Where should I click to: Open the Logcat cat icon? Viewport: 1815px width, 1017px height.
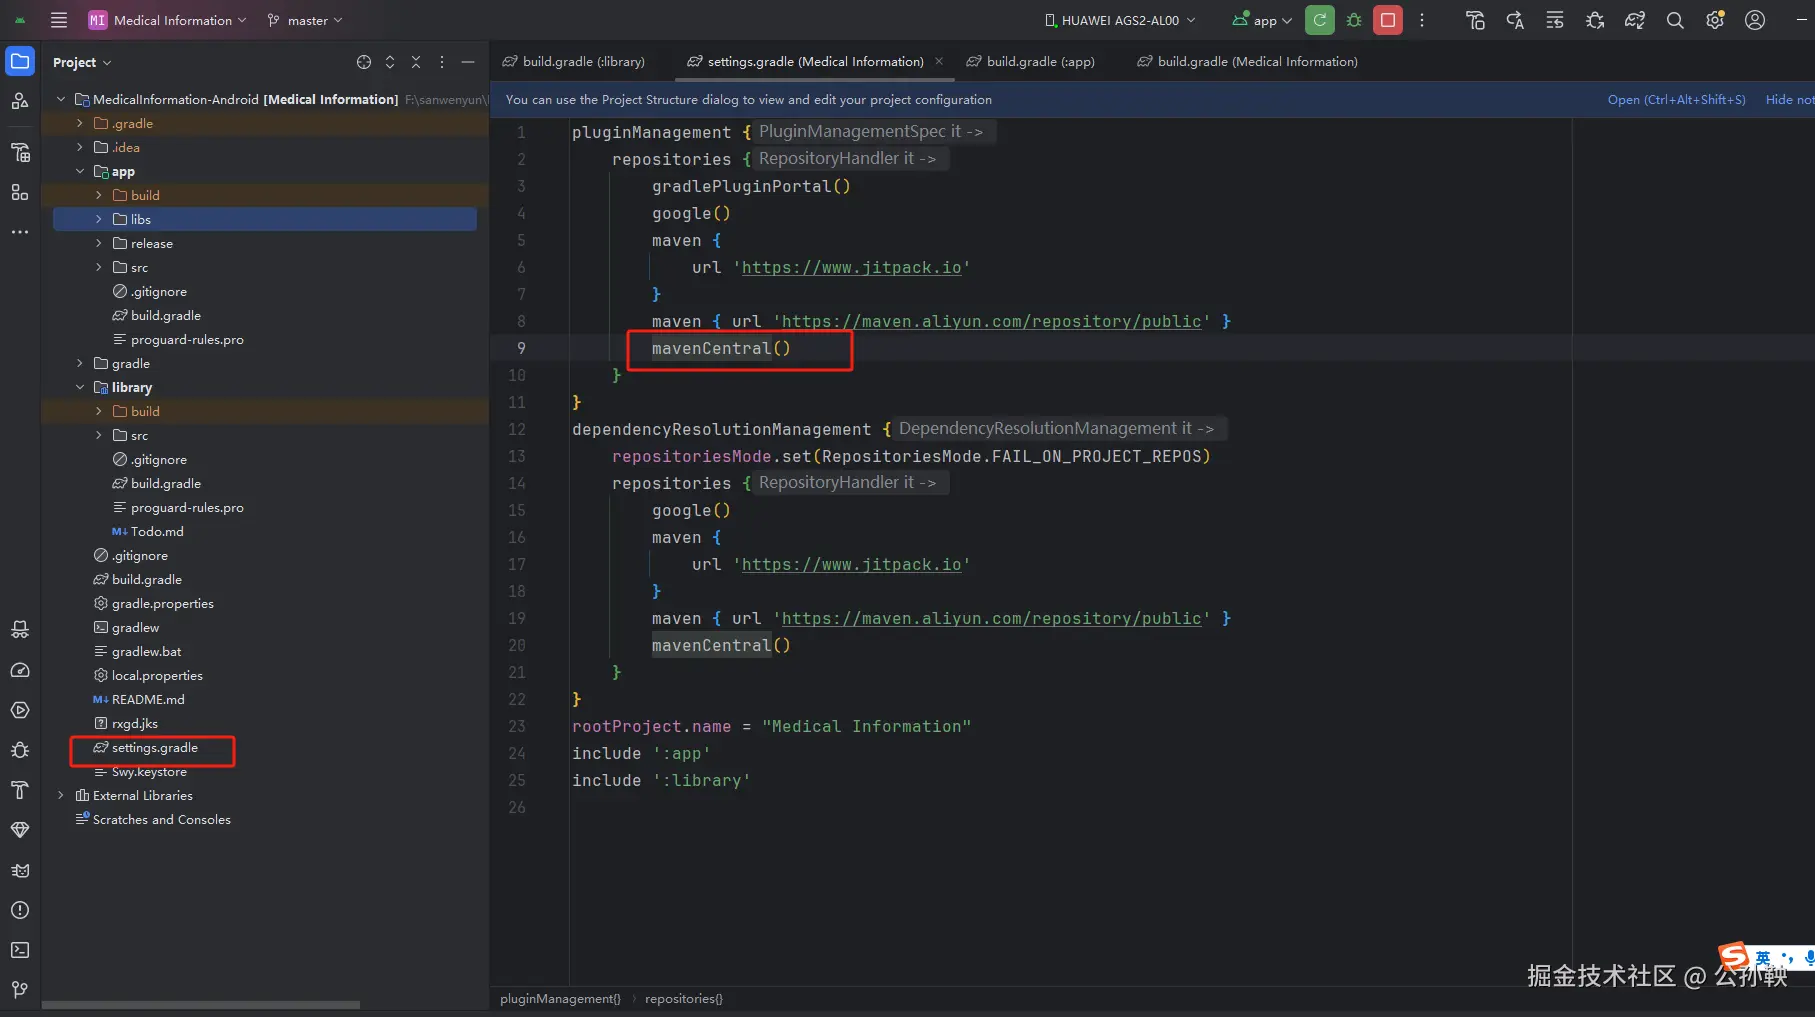click(x=20, y=870)
